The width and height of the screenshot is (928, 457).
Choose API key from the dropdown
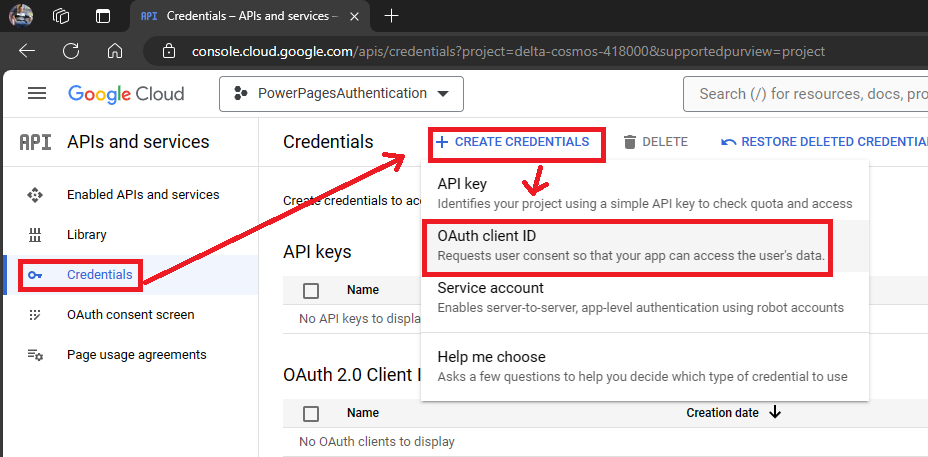[645, 193]
